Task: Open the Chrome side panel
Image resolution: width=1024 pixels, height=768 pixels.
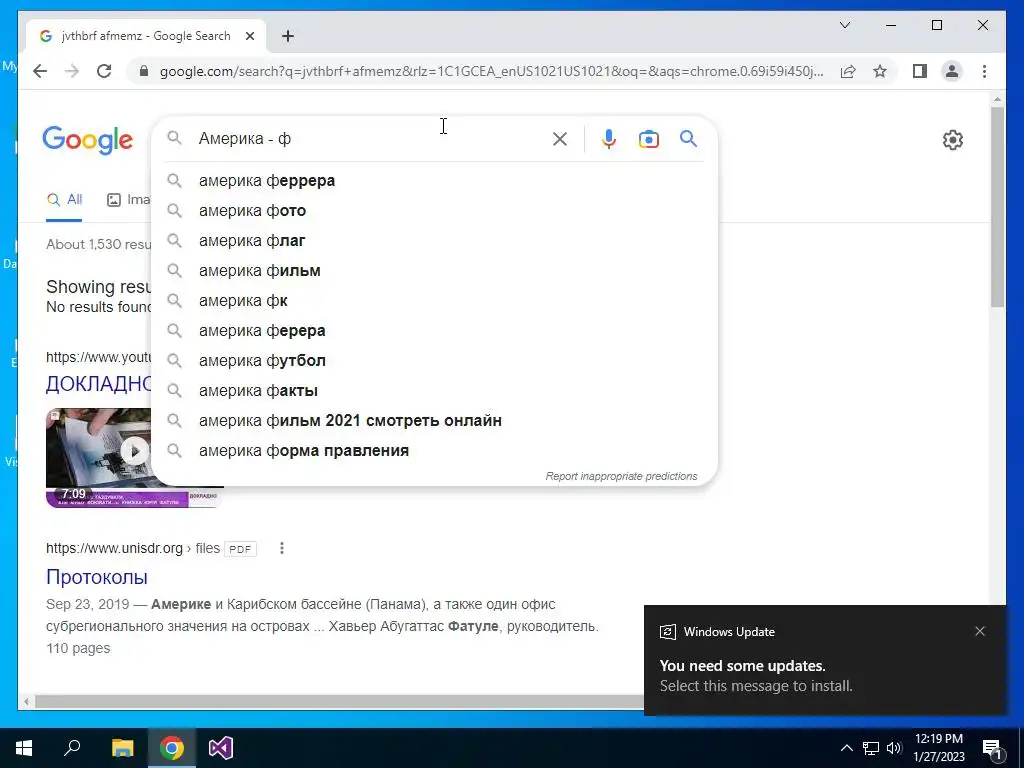Action: pos(920,71)
